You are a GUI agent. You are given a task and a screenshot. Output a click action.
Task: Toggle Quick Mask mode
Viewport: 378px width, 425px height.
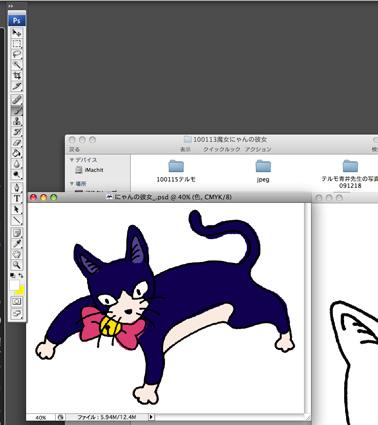16,302
